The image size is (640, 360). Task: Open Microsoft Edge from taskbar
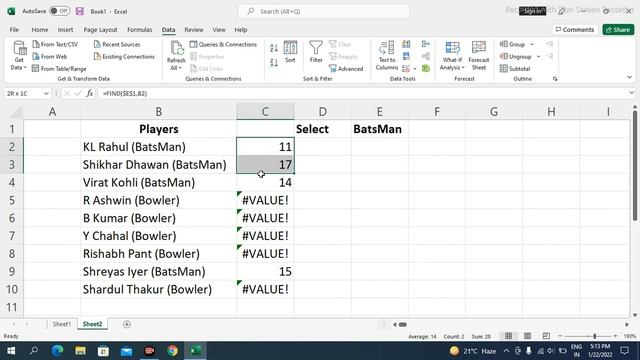click(57, 351)
